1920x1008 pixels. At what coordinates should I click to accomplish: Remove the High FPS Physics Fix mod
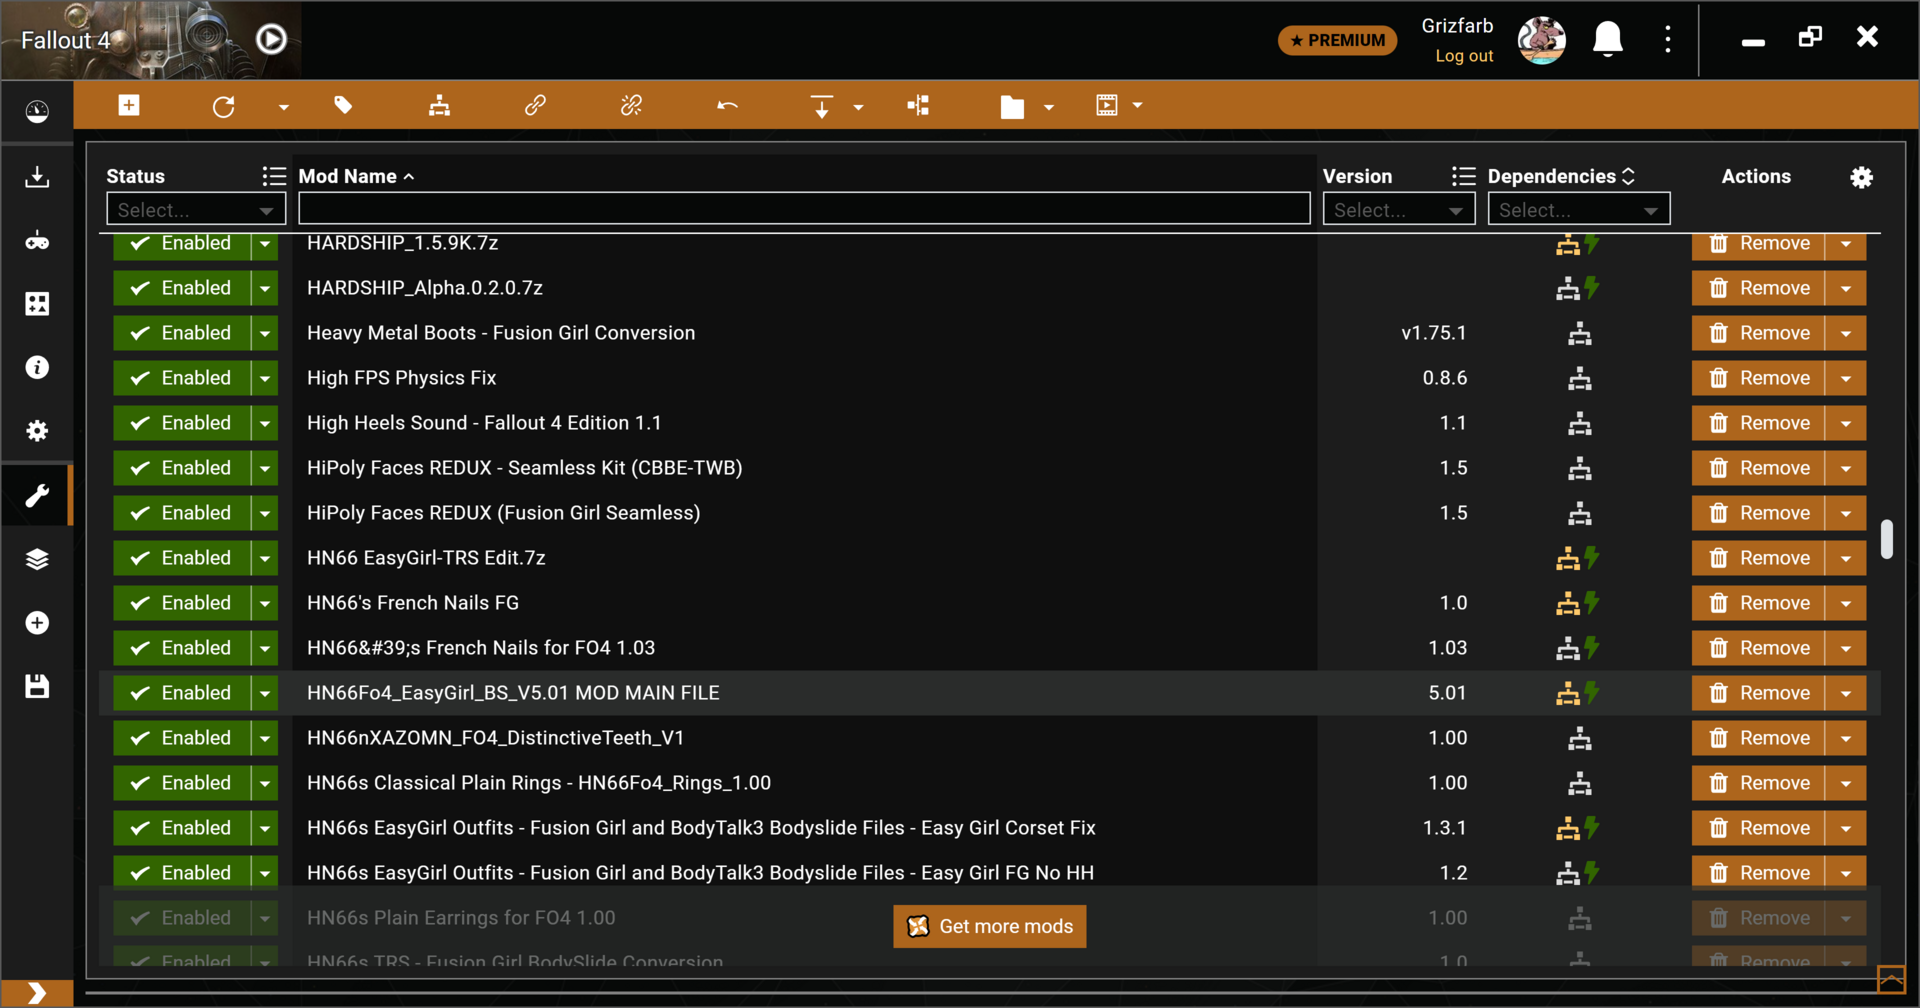(x=1758, y=378)
